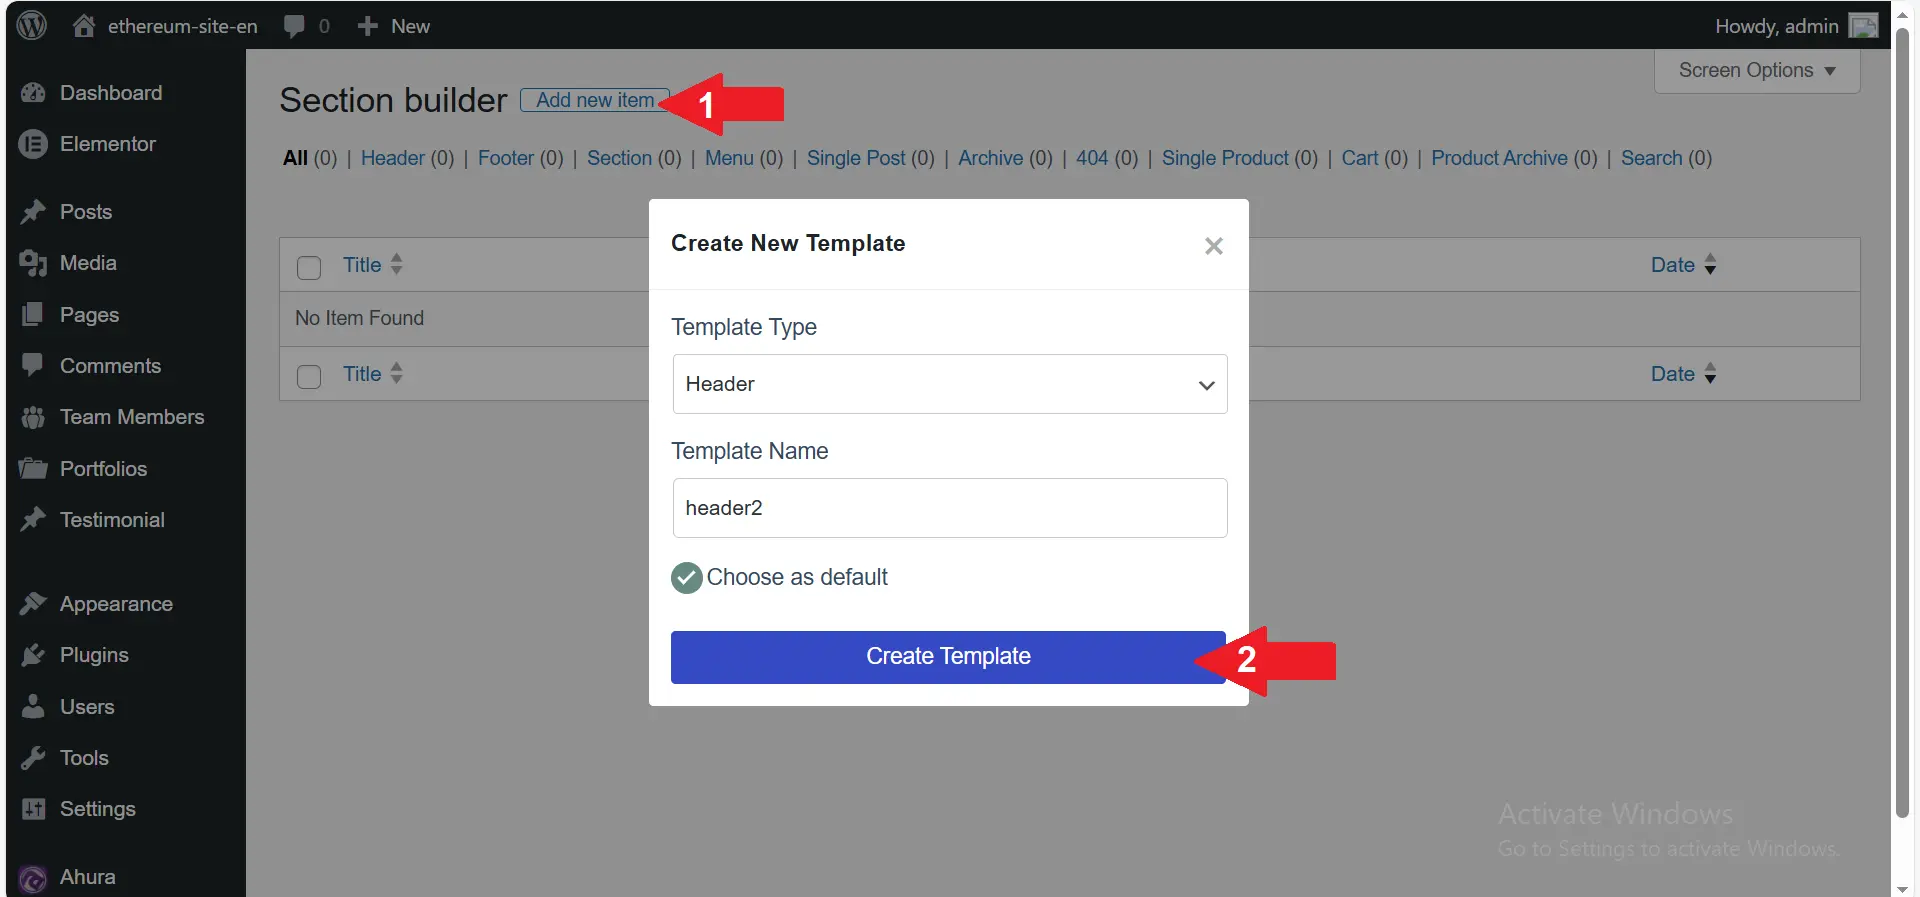Screen dimensions: 1920x897
Task: Click the Ahura theme icon
Action: (33, 878)
